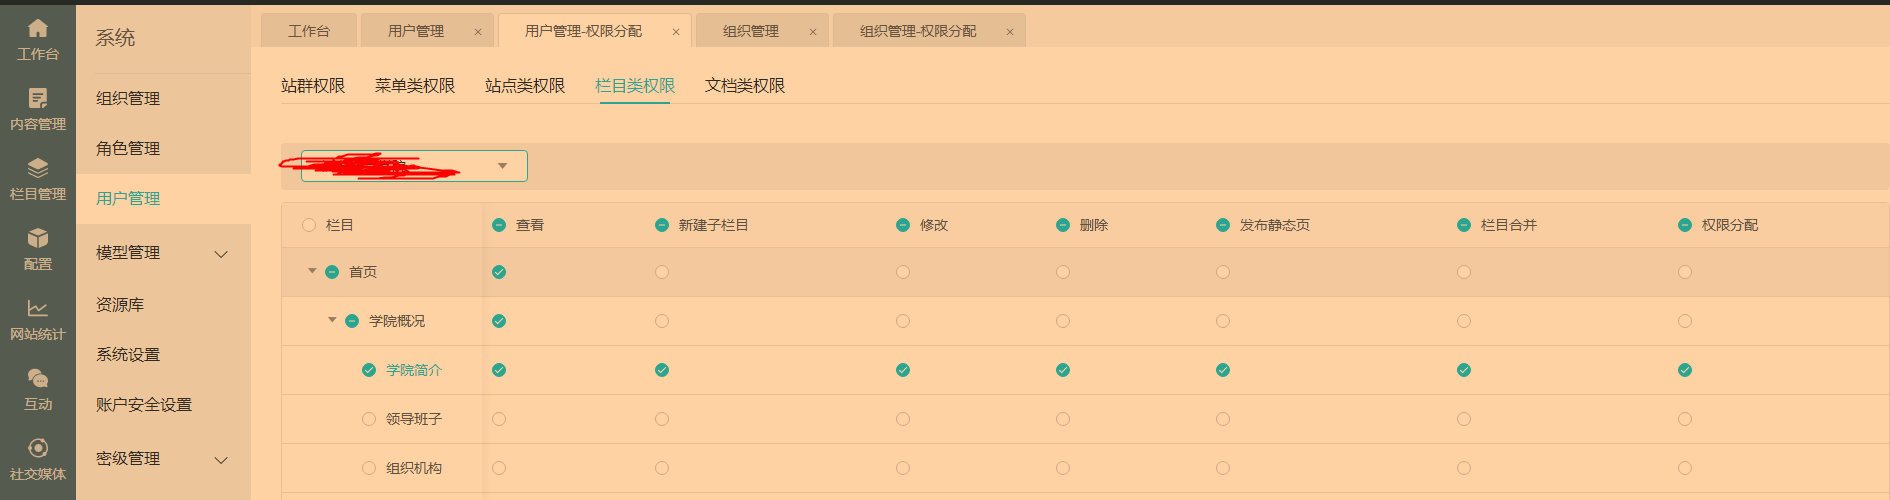The height and width of the screenshot is (500, 1890).
Task: Check the 栏目 select-all checkbox in header
Action: [x=309, y=225]
